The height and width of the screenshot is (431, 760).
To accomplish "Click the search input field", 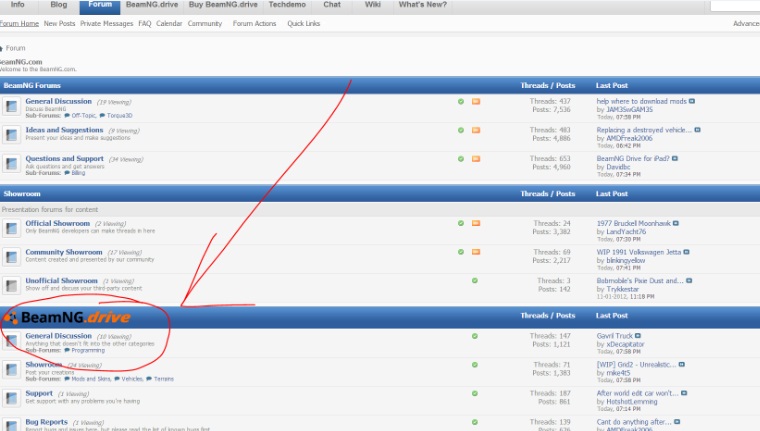I will click(x=735, y=5).
